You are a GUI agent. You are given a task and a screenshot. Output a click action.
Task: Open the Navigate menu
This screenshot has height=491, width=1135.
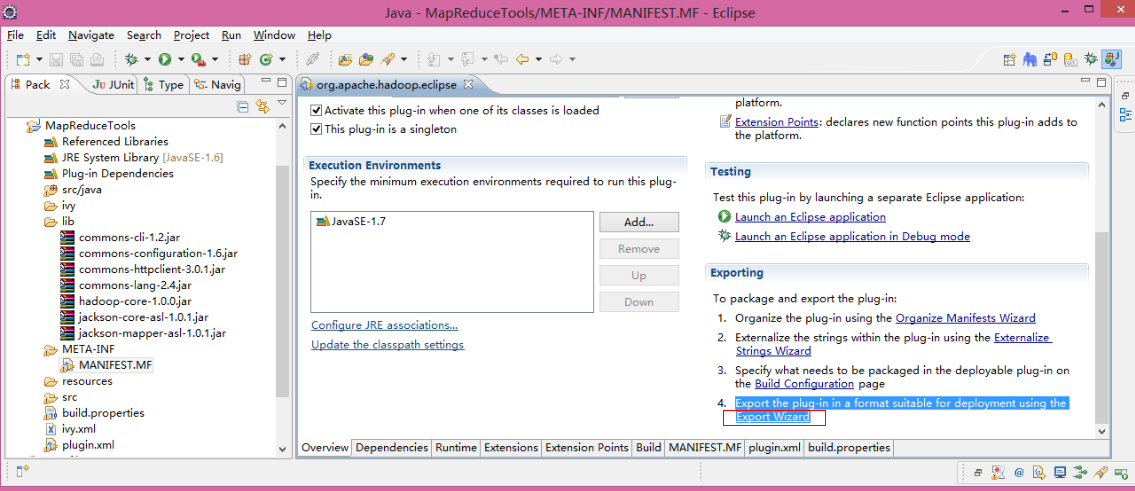[x=91, y=35]
